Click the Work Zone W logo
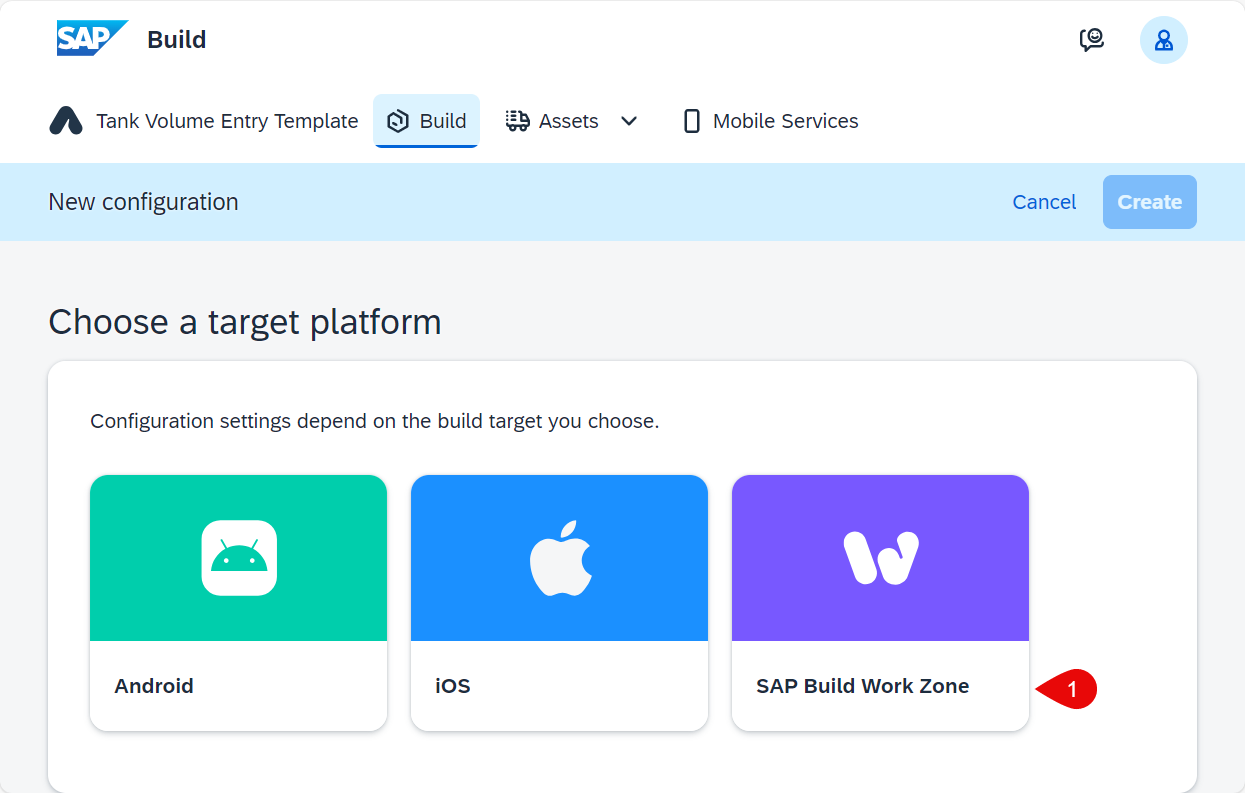1245x793 pixels. (x=881, y=558)
